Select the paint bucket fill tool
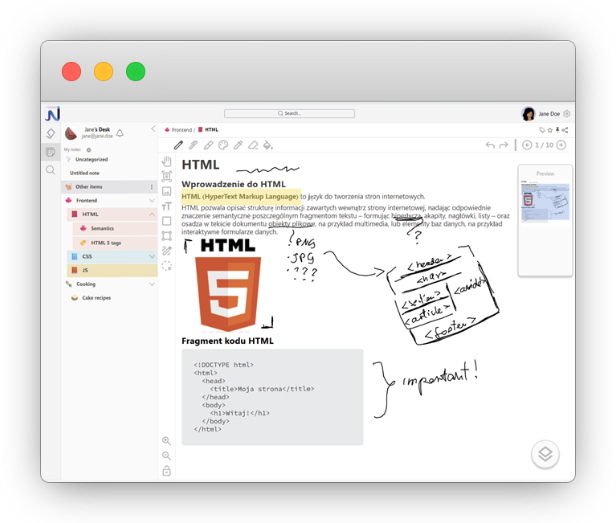The image size is (616, 523). pos(268,145)
